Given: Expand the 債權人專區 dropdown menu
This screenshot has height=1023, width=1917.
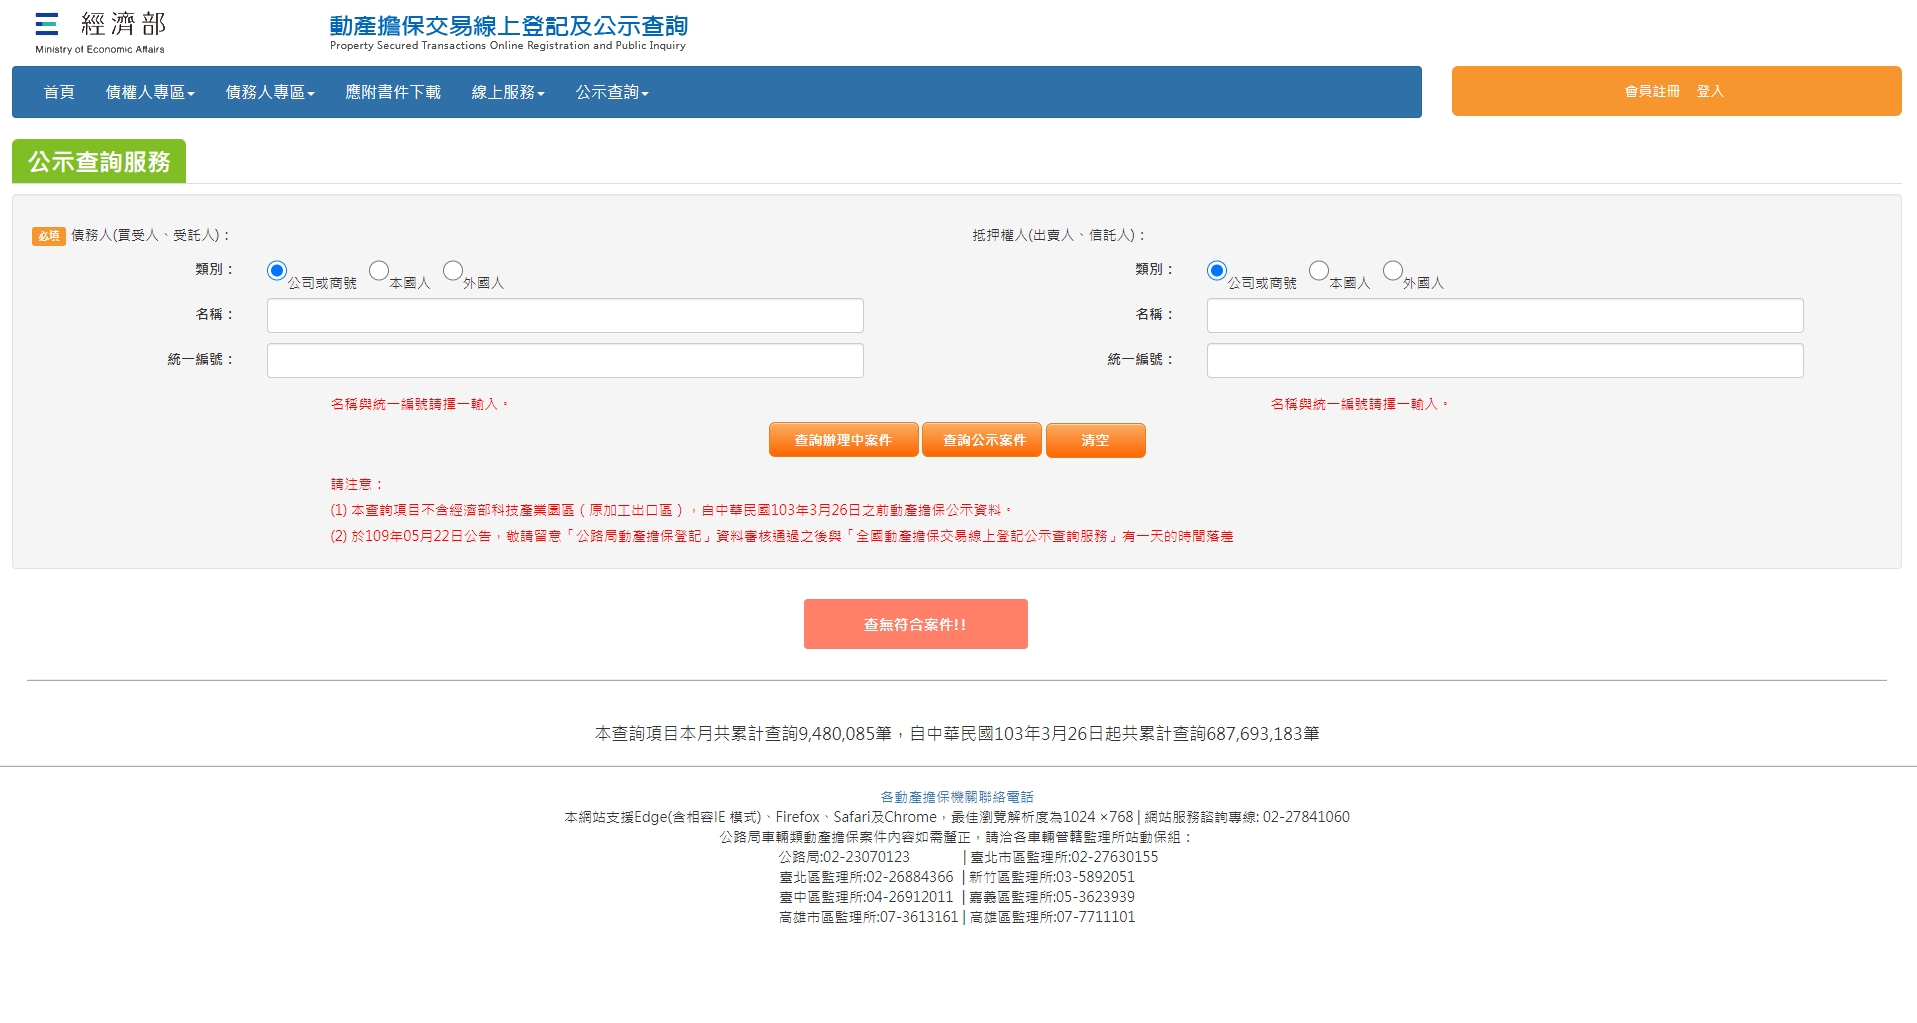Looking at the screenshot, I should click(x=150, y=92).
